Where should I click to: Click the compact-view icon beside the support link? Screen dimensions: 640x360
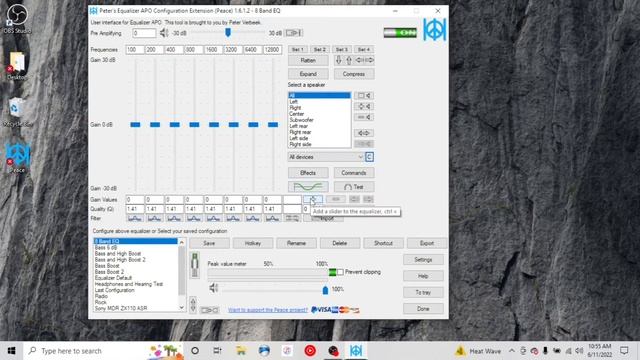[x=210, y=310]
